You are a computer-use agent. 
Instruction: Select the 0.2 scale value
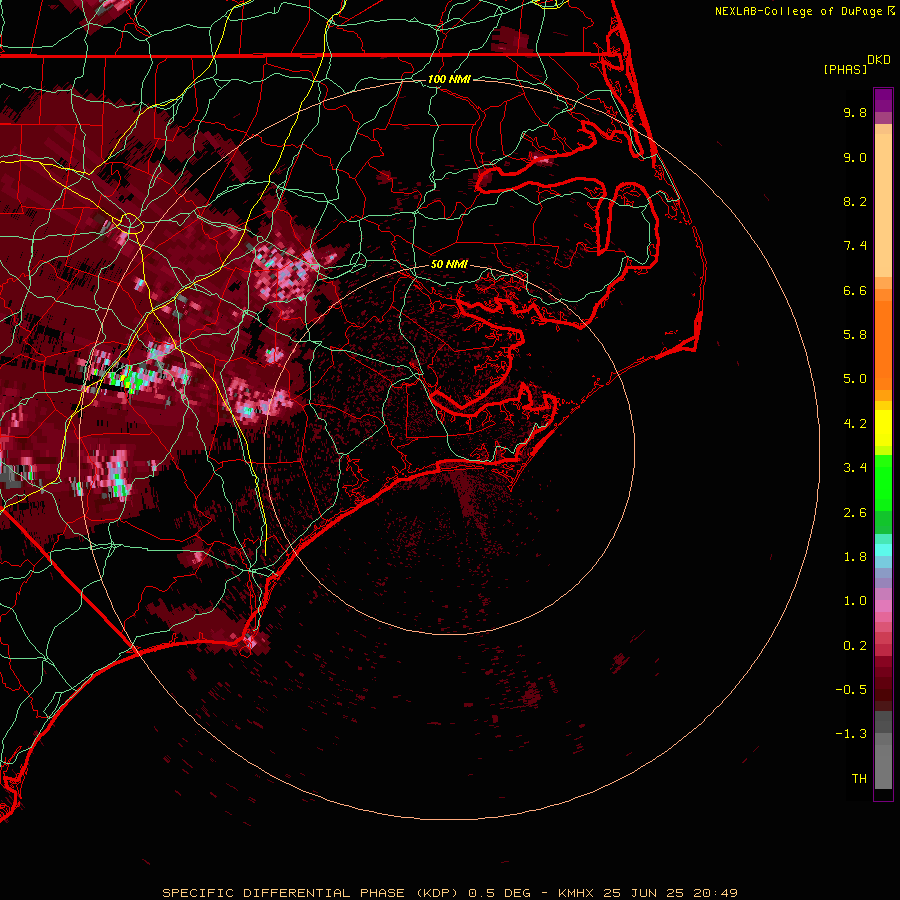click(x=855, y=646)
